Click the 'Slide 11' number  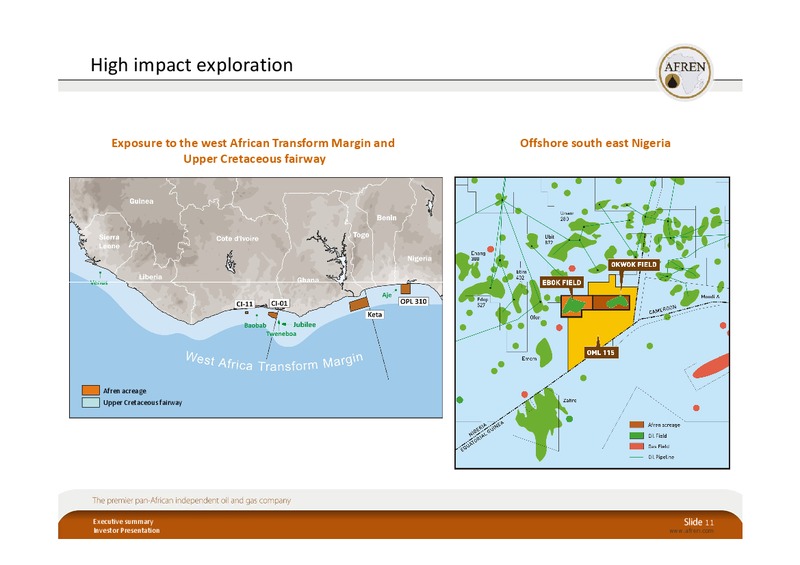coord(698,522)
